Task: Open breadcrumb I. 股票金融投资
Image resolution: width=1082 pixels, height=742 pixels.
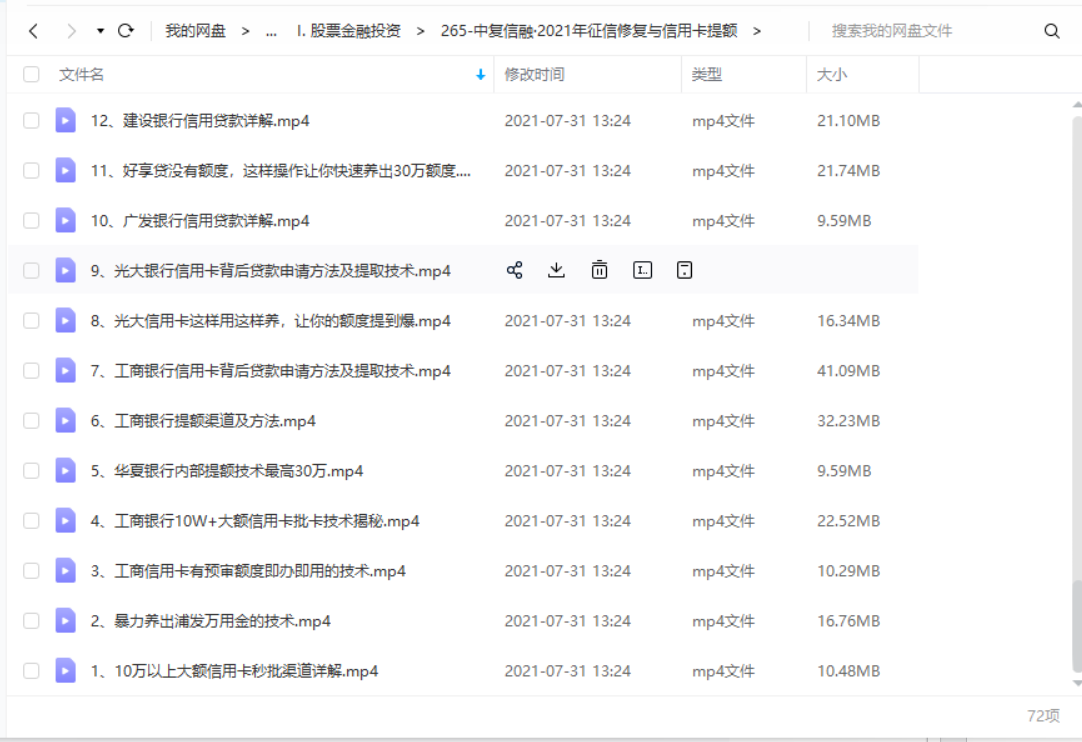Action: [x=348, y=30]
